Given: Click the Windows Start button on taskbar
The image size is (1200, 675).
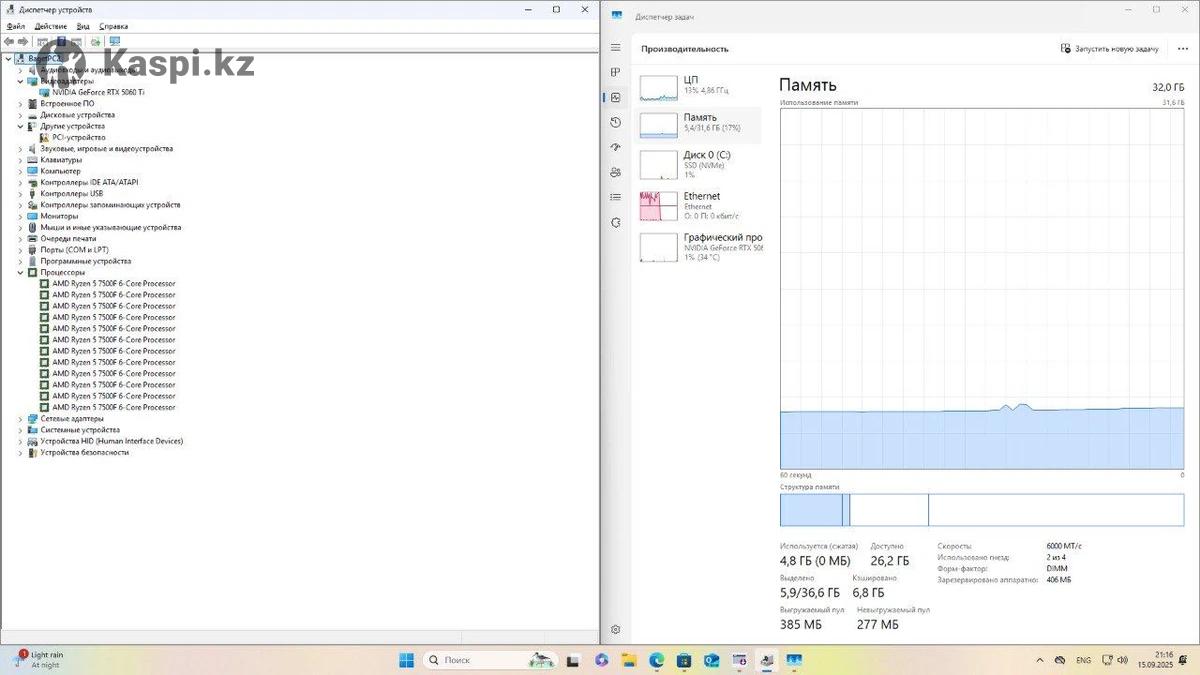Looking at the screenshot, I should coord(407,660).
